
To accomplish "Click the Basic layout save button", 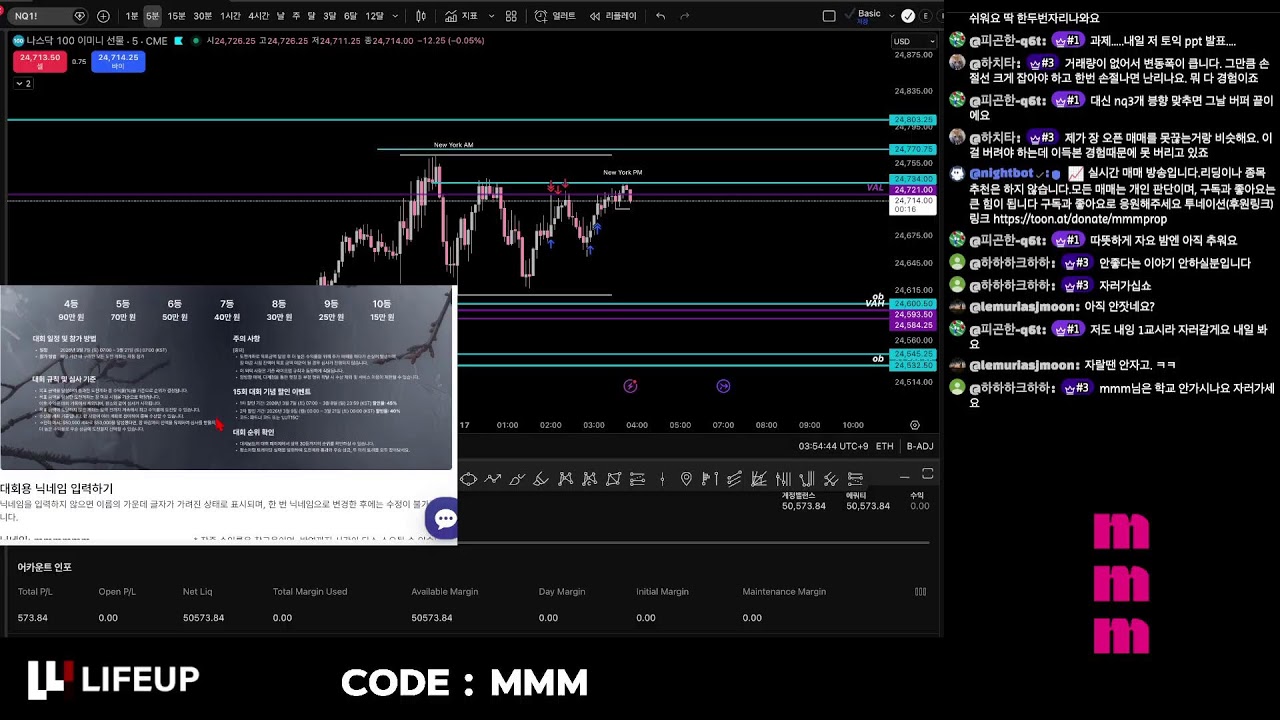I will tap(869, 15).
